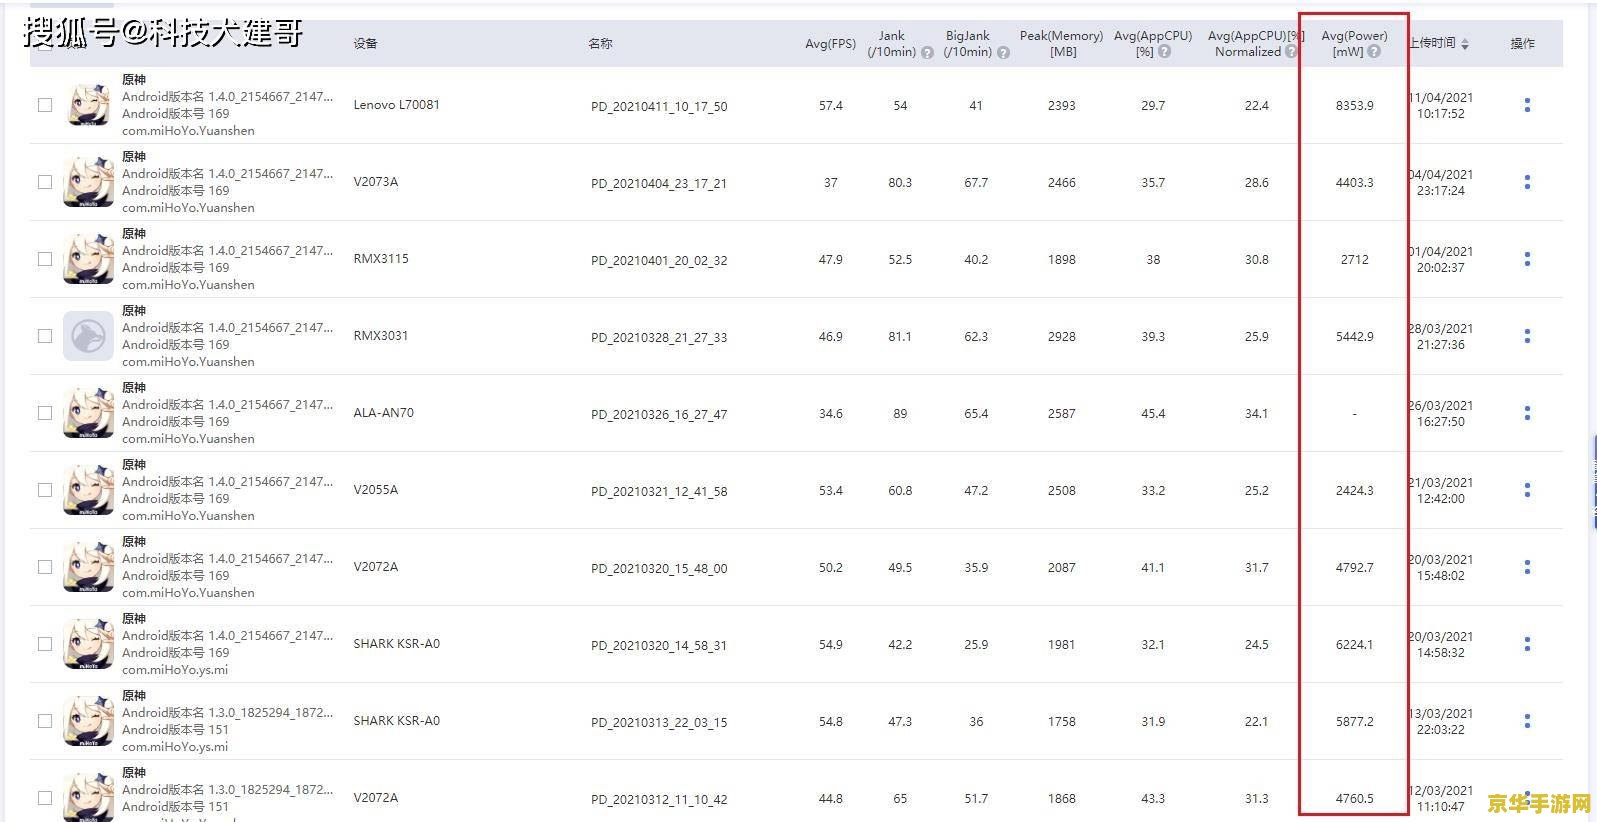
Task: Expand actions menu for V2055A row
Action: 1526,490
